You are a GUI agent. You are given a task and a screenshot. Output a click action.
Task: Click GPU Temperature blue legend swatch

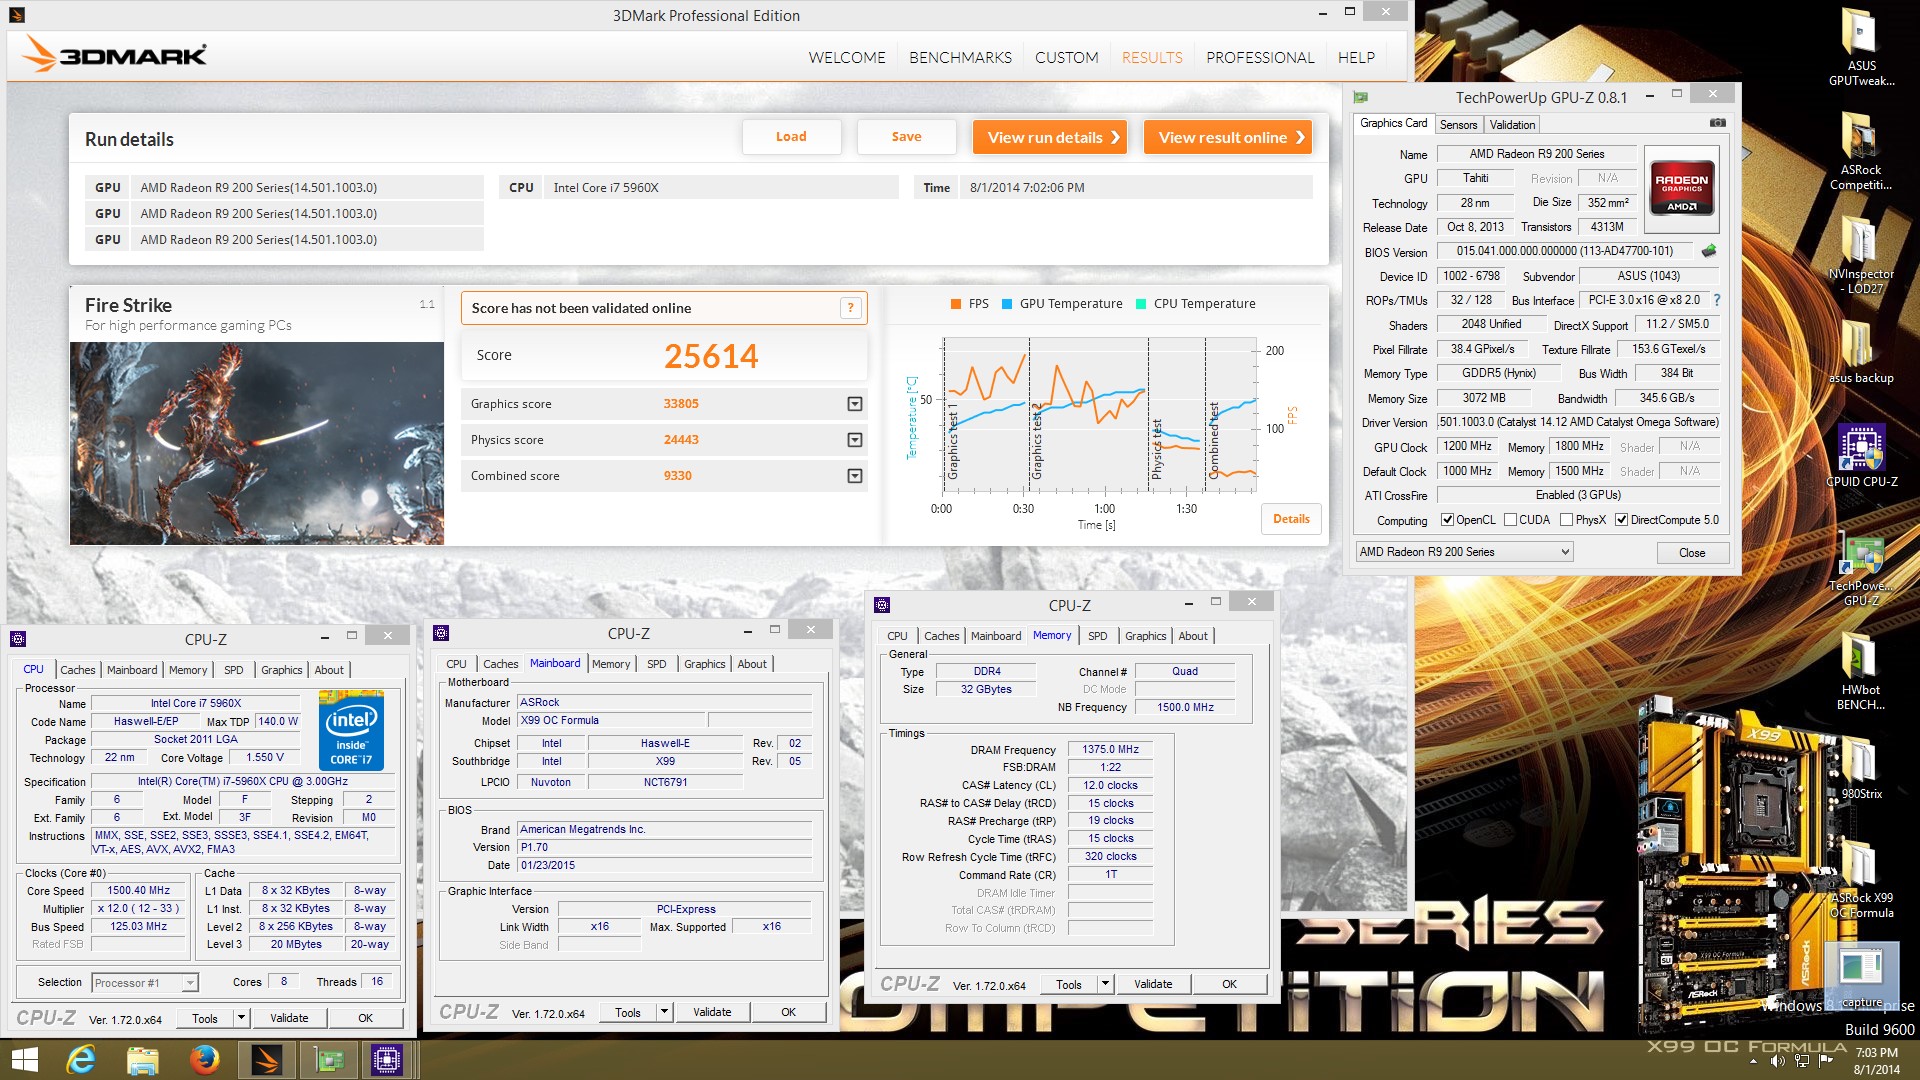1007,304
